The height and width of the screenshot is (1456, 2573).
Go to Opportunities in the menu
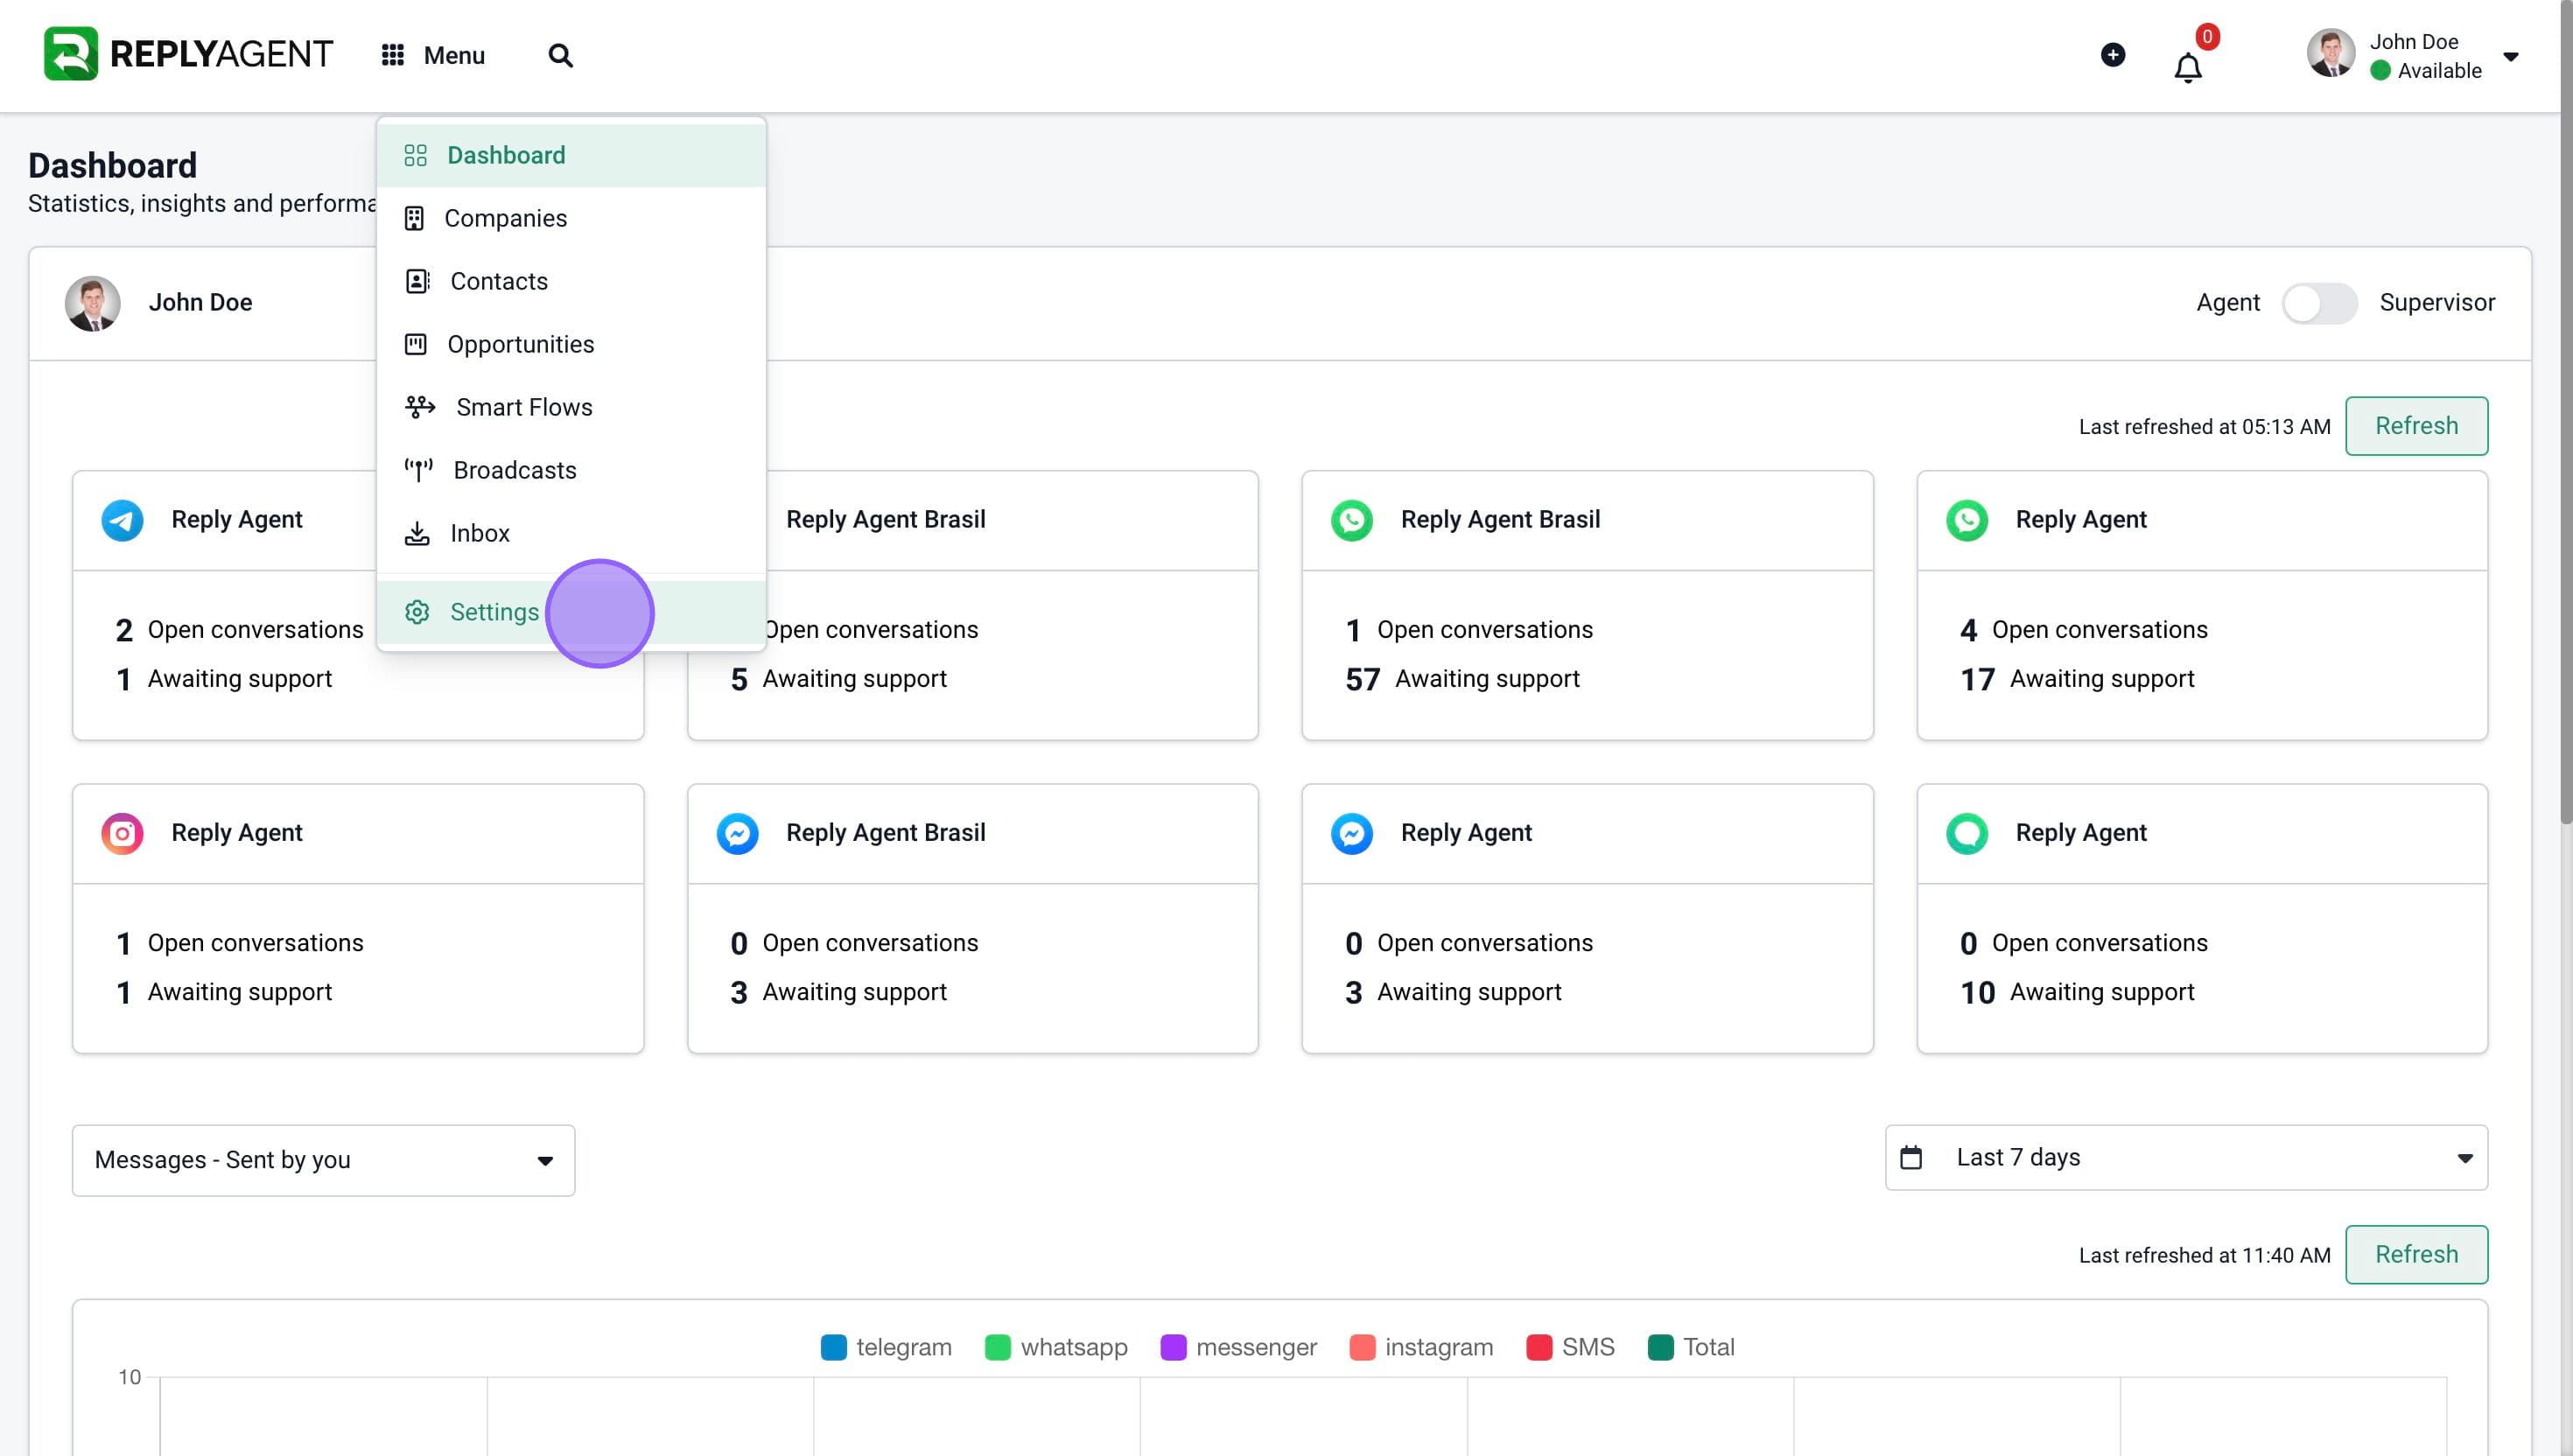(571, 344)
